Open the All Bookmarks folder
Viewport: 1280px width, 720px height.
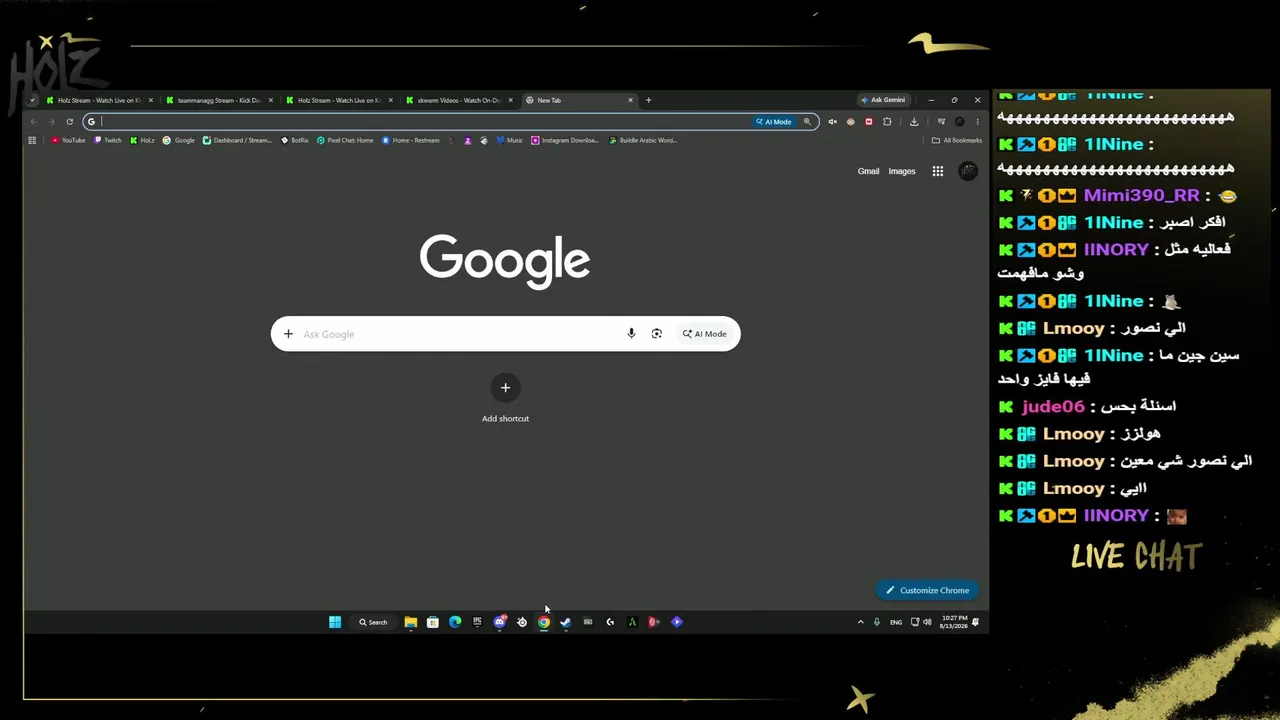point(957,140)
